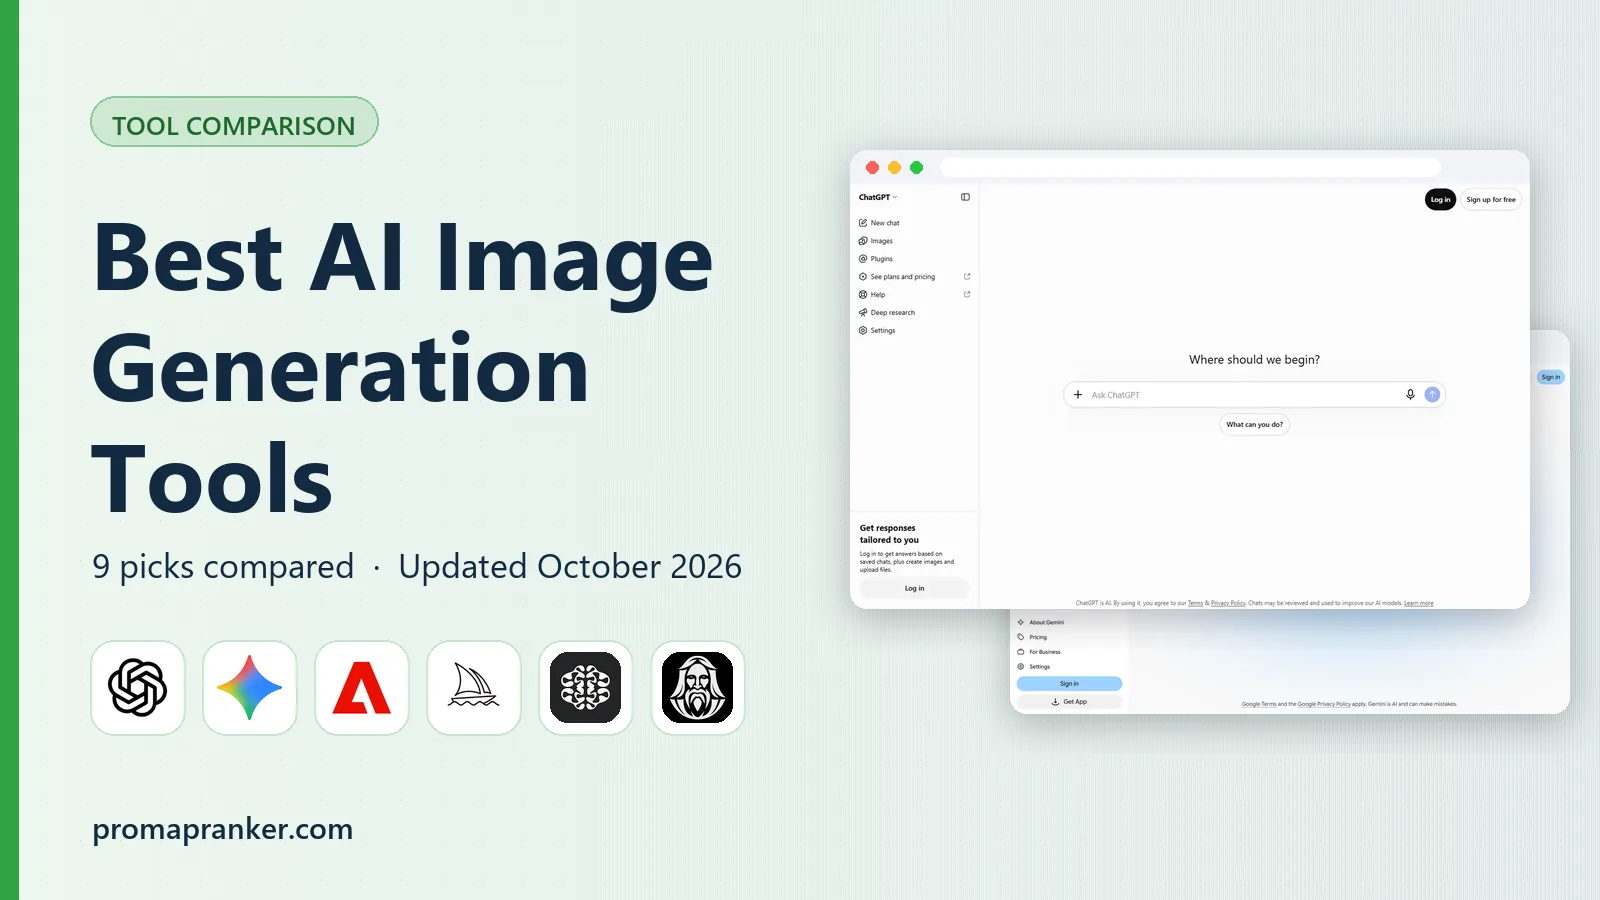Click Get App button in Gemini window
This screenshot has width=1600, height=900.
1069,702
